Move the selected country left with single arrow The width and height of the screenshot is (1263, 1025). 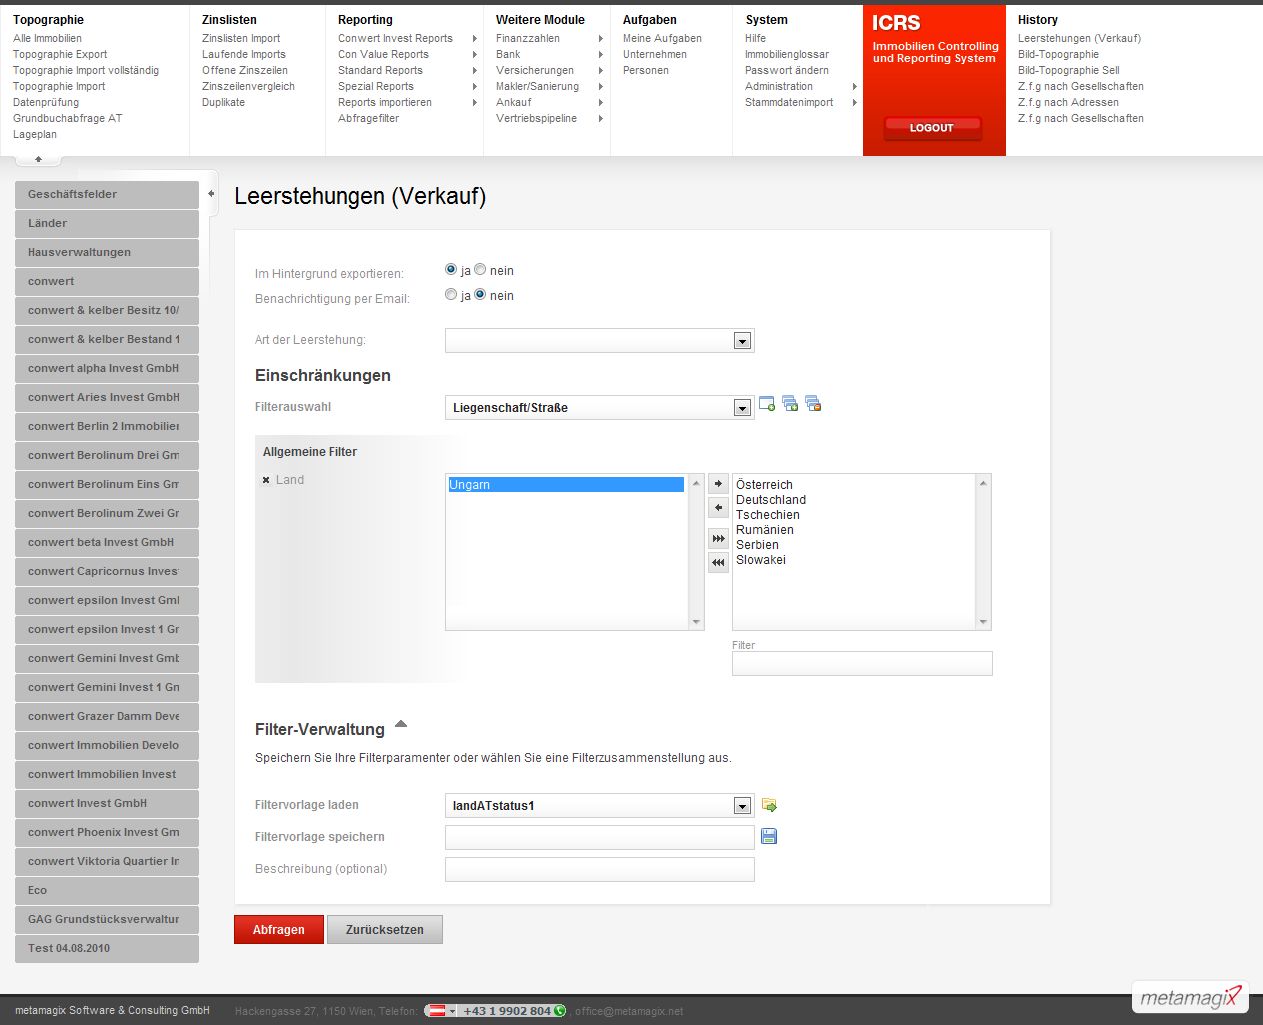point(718,508)
